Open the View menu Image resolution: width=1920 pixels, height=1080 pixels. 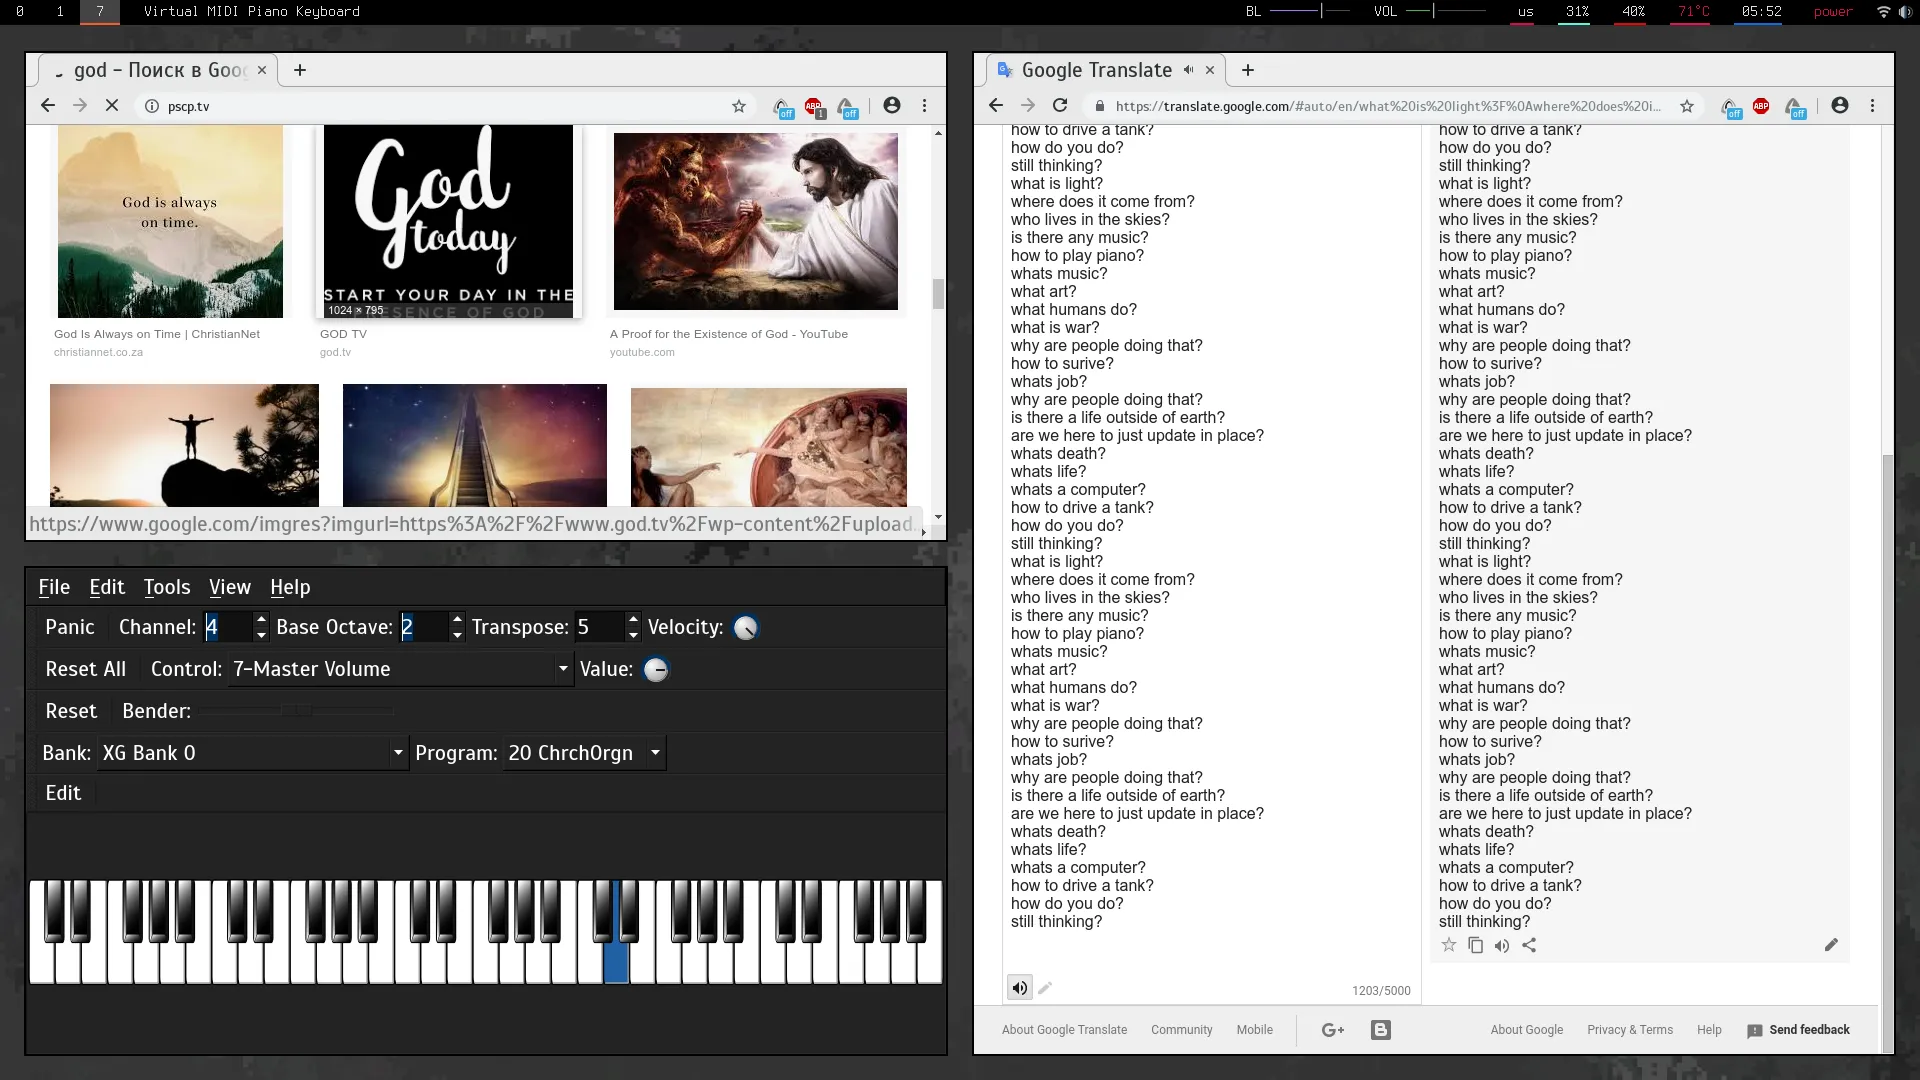[x=229, y=587]
